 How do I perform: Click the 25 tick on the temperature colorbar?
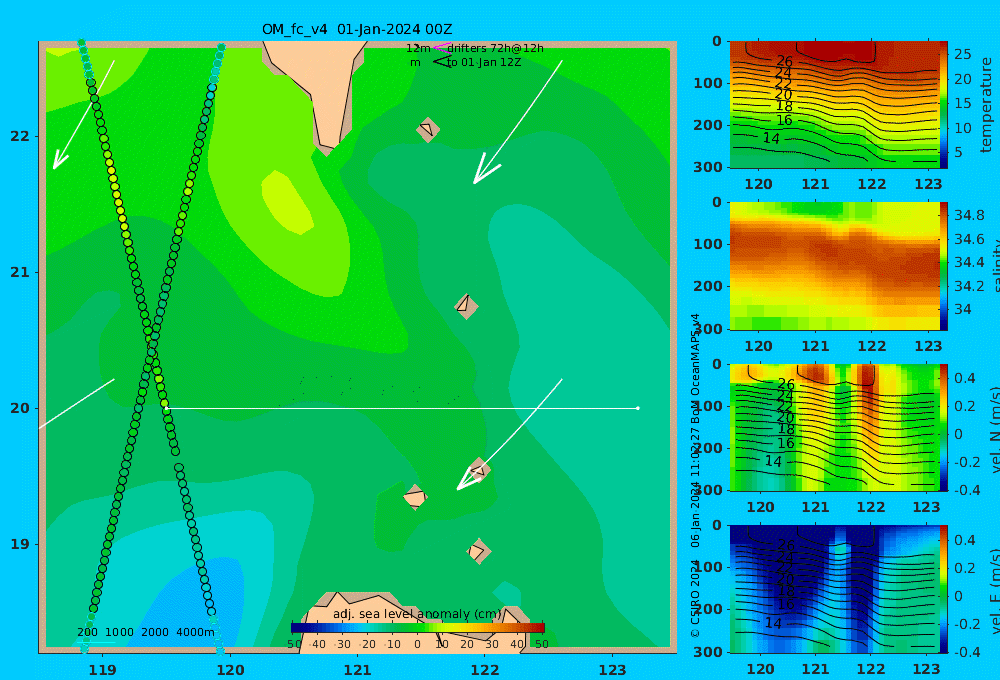(x=962, y=54)
